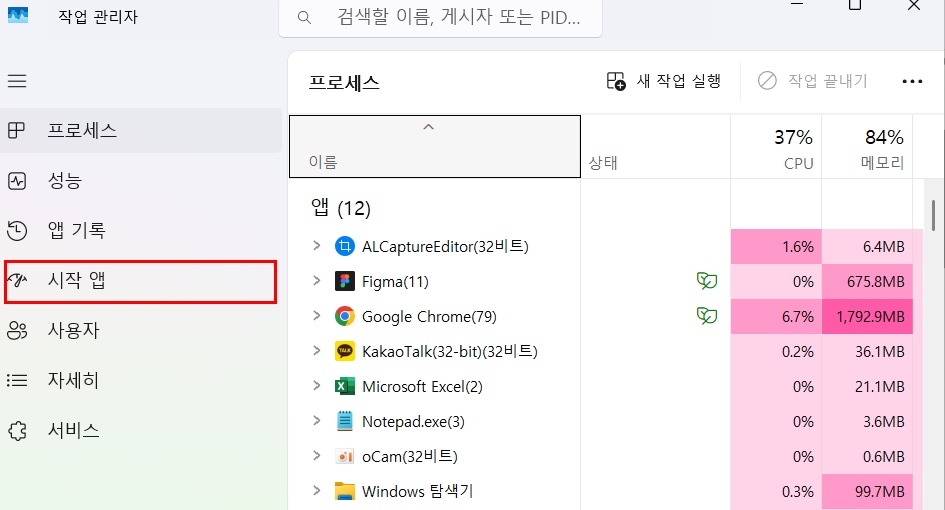Click the 프로세스 page heading
This screenshot has width=945, height=510.
point(344,82)
